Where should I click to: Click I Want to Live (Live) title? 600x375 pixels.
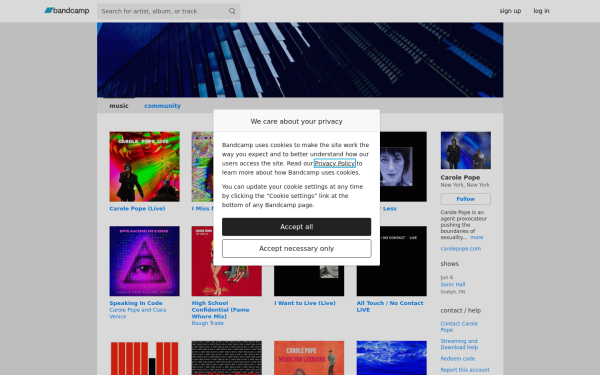[x=305, y=303]
